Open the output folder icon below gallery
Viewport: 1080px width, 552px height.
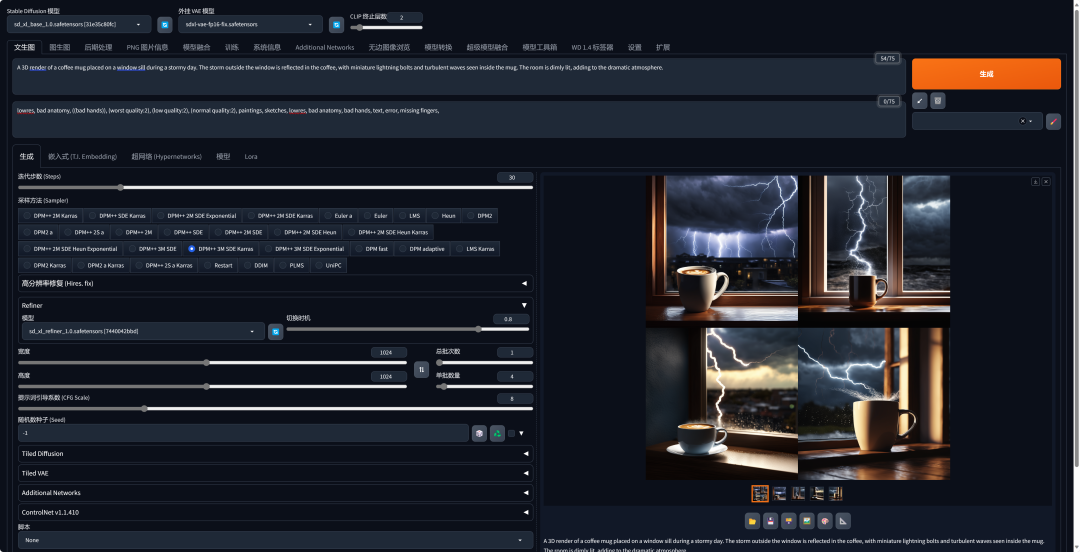pos(752,520)
